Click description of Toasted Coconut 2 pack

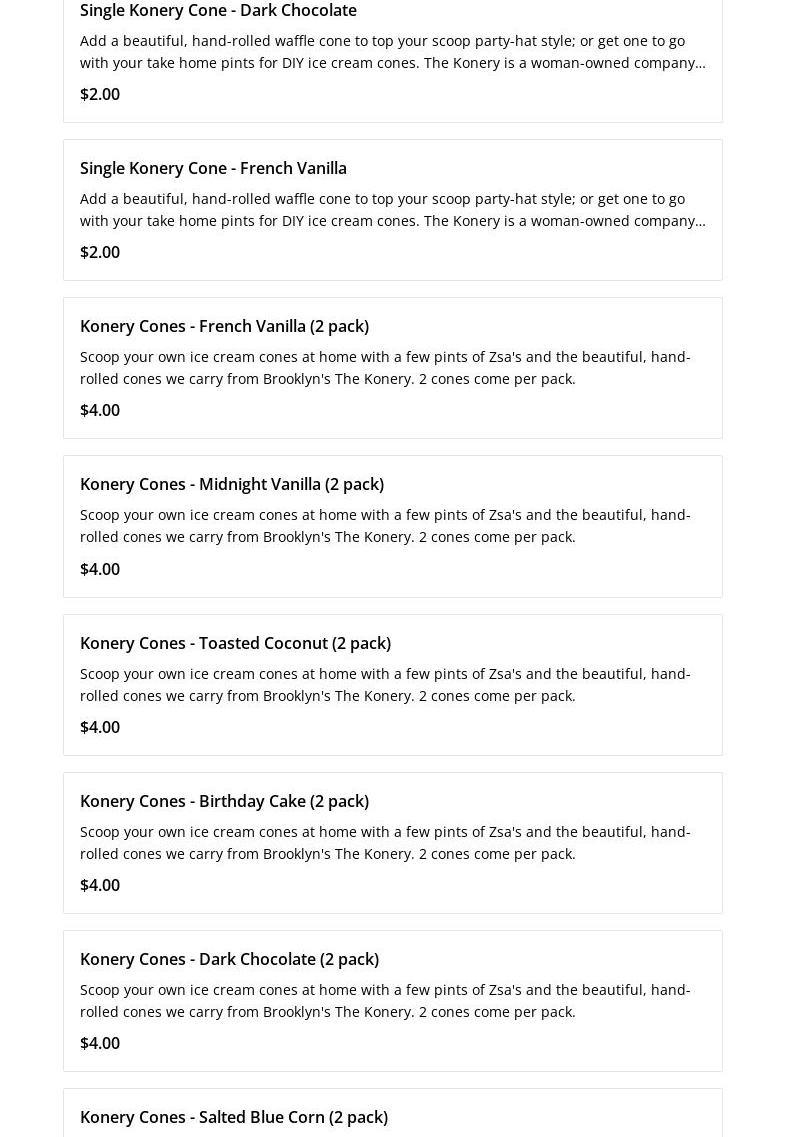[x=385, y=684]
